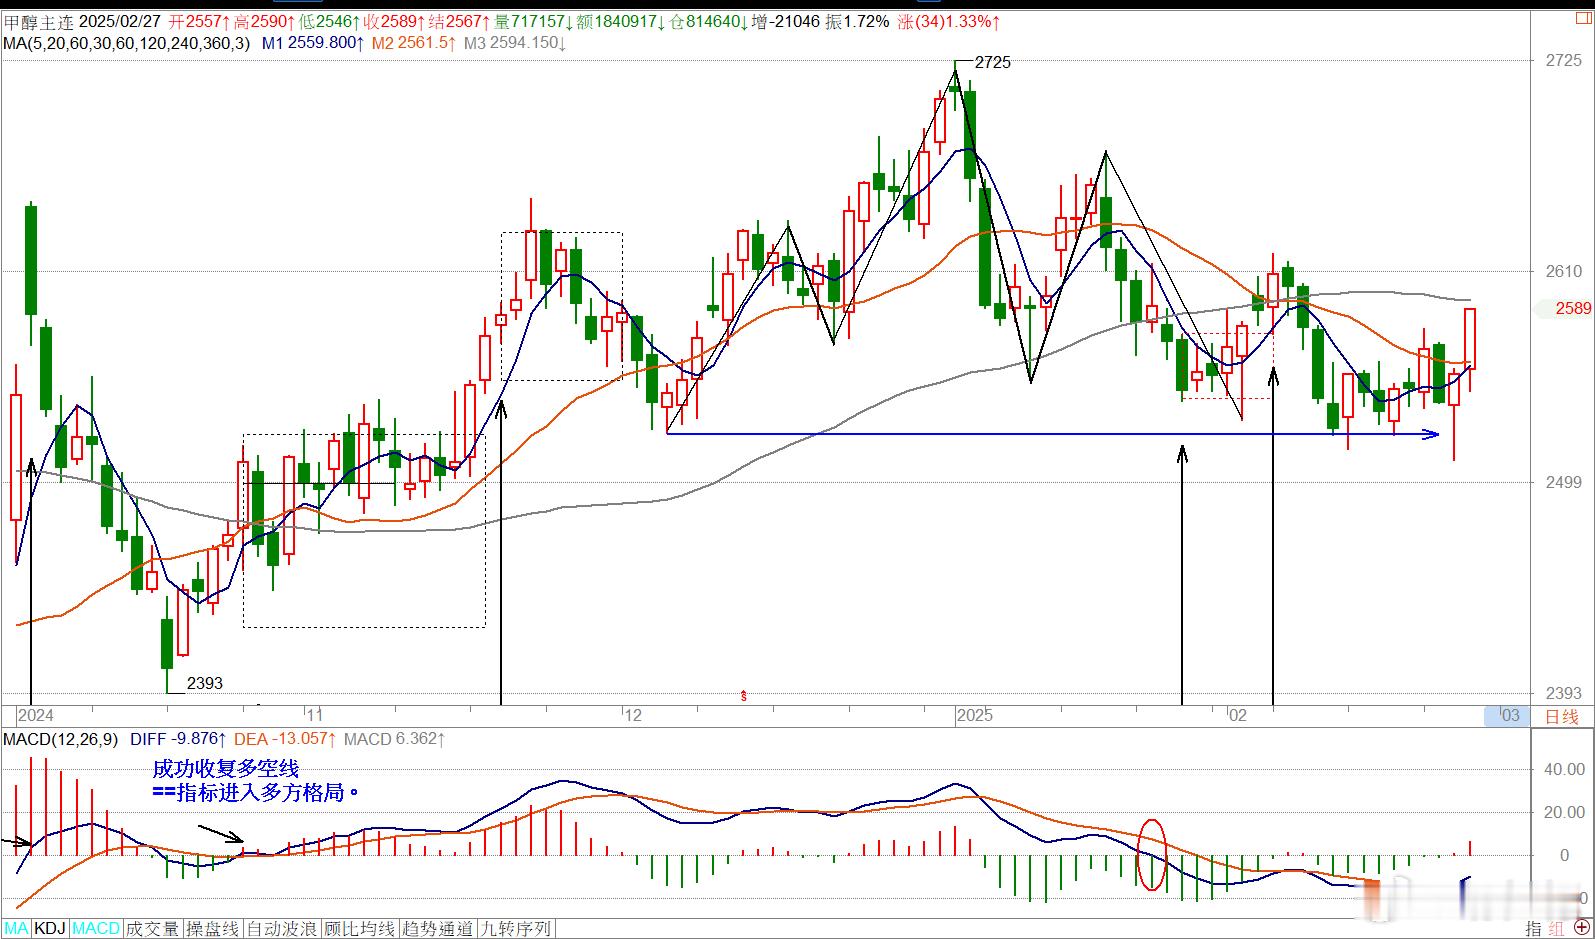Click the 12 month marker on time axis
Image resolution: width=1595 pixels, height=939 pixels.
tap(631, 715)
